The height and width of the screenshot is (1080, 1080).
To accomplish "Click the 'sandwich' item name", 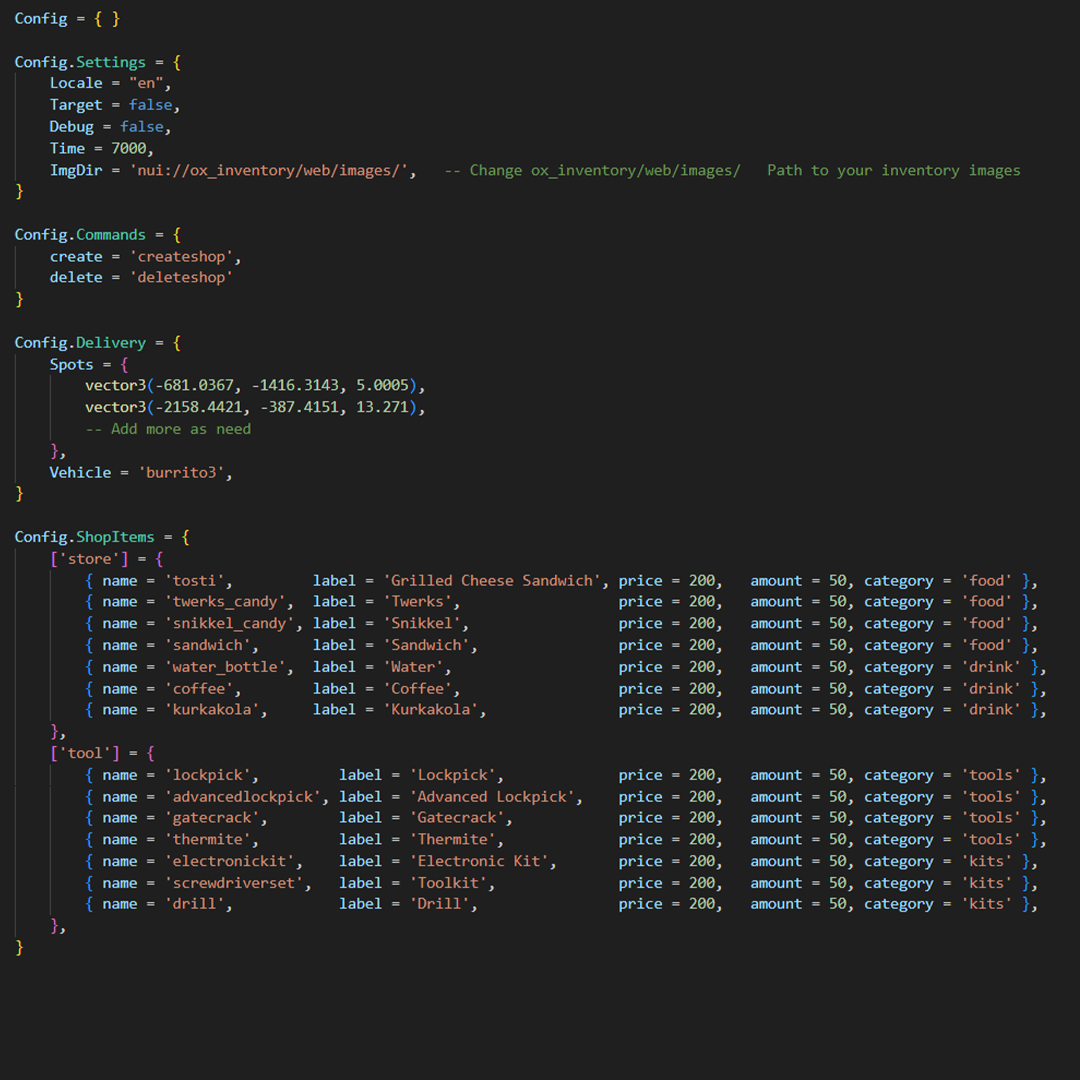I will point(207,645).
